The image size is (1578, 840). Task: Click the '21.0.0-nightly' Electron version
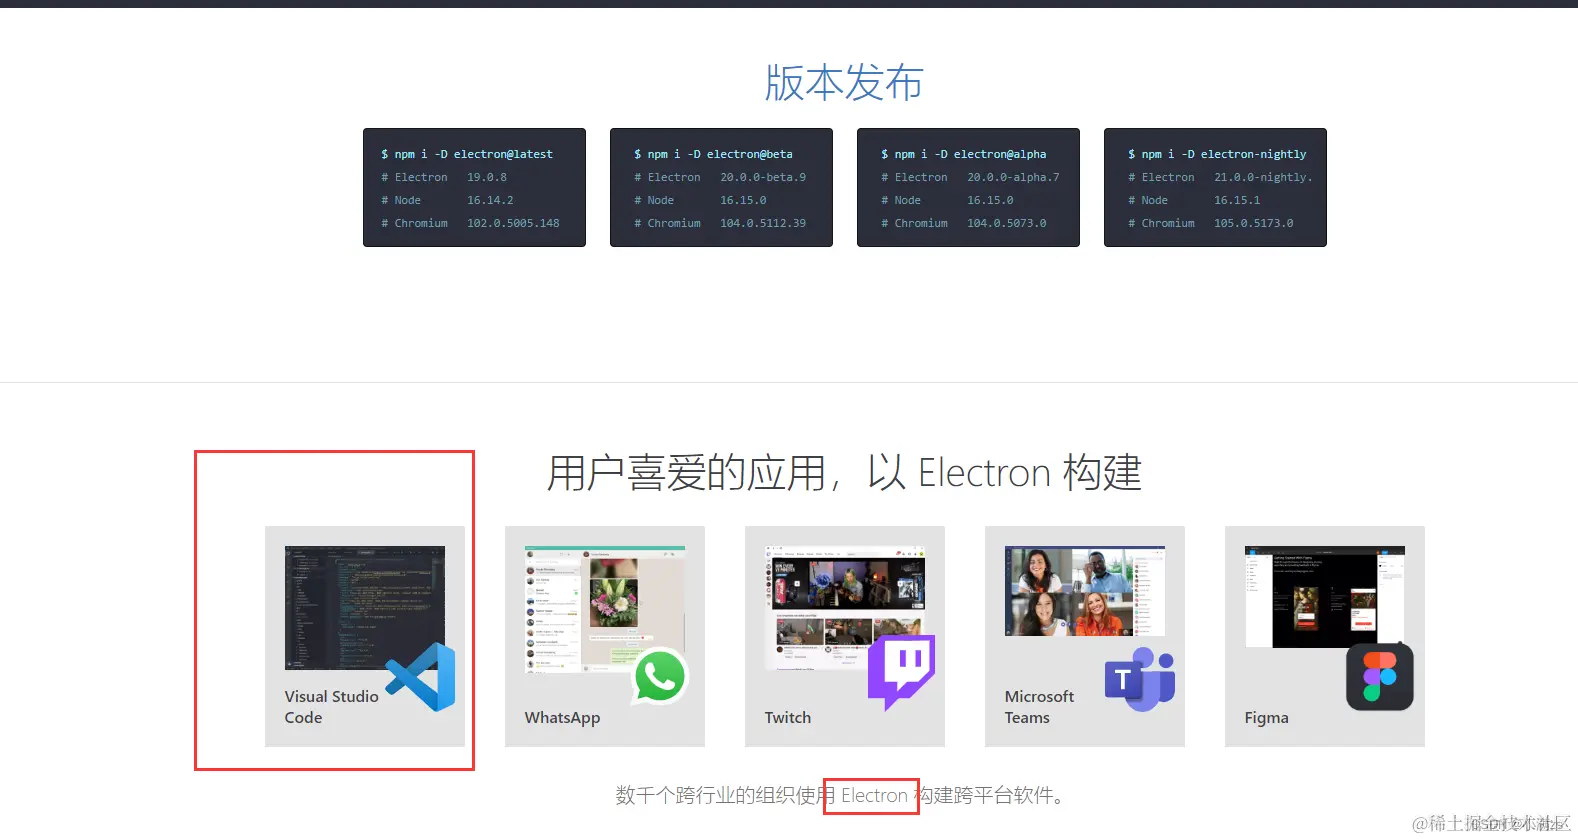point(1263,177)
